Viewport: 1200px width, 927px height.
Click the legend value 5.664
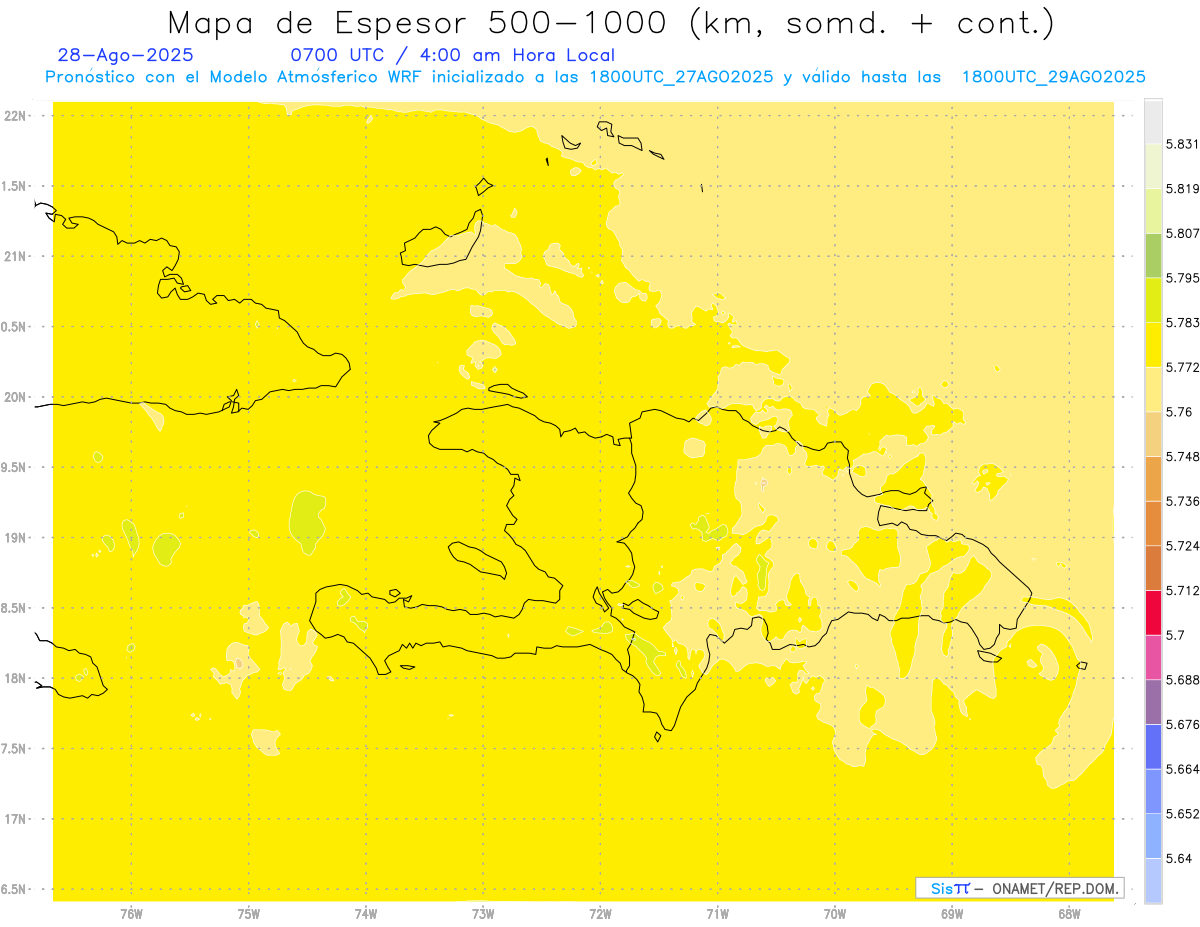pos(1183,769)
